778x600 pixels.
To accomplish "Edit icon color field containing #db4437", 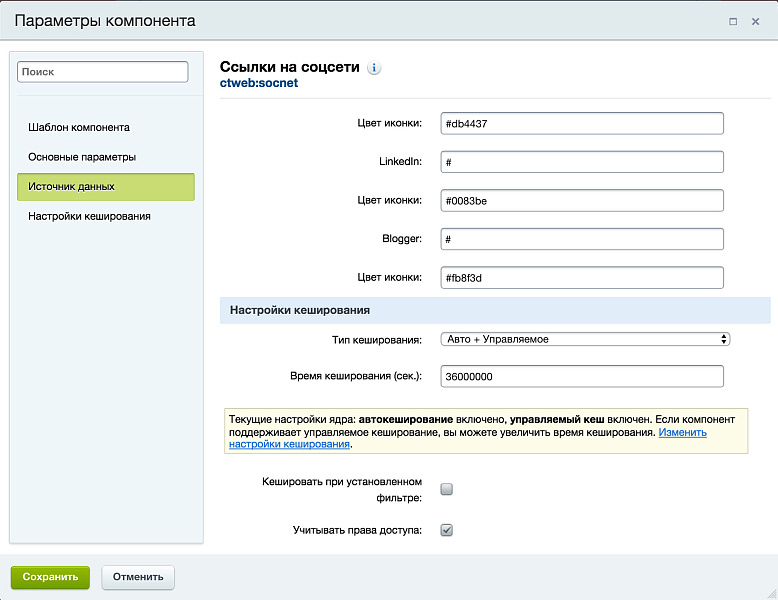I will coord(581,123).
